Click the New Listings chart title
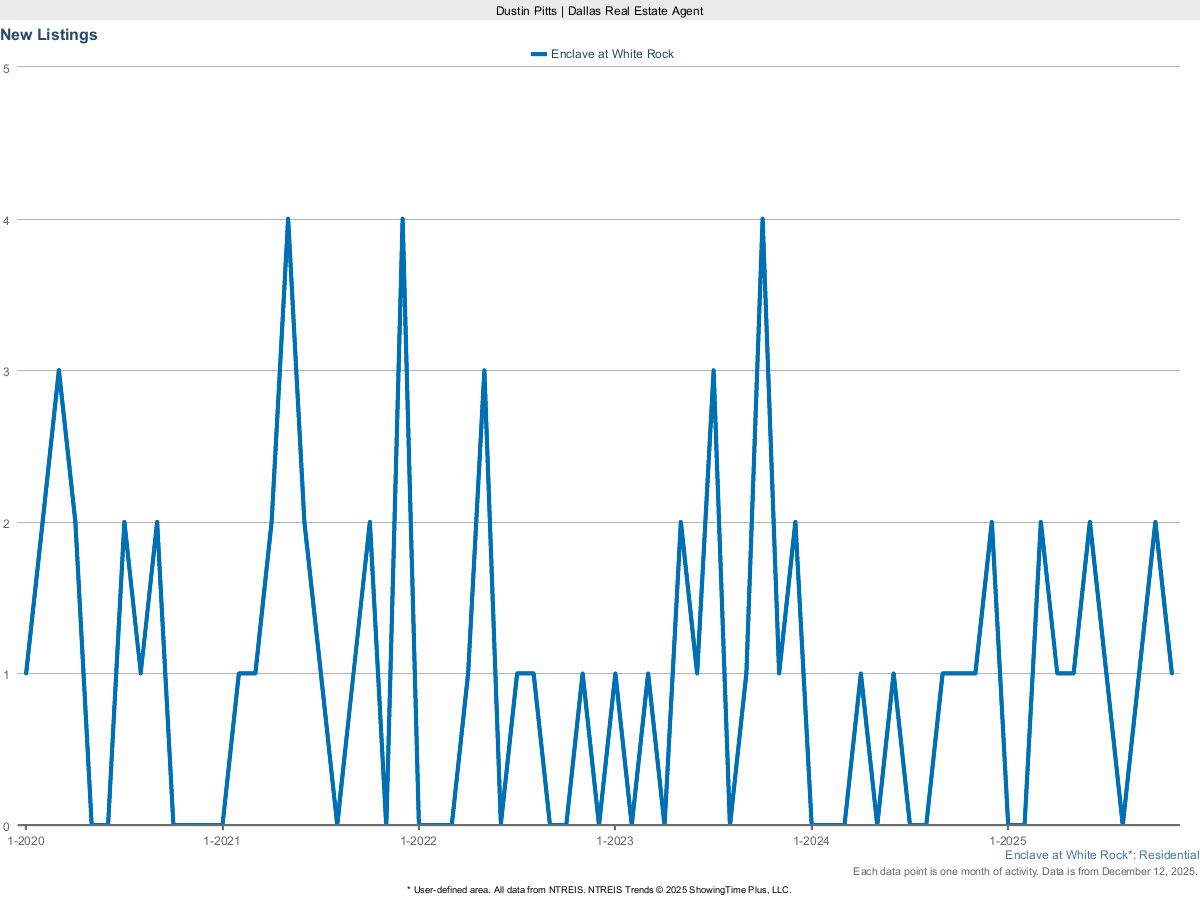The image size is (1200, 900). click(49, 35)
